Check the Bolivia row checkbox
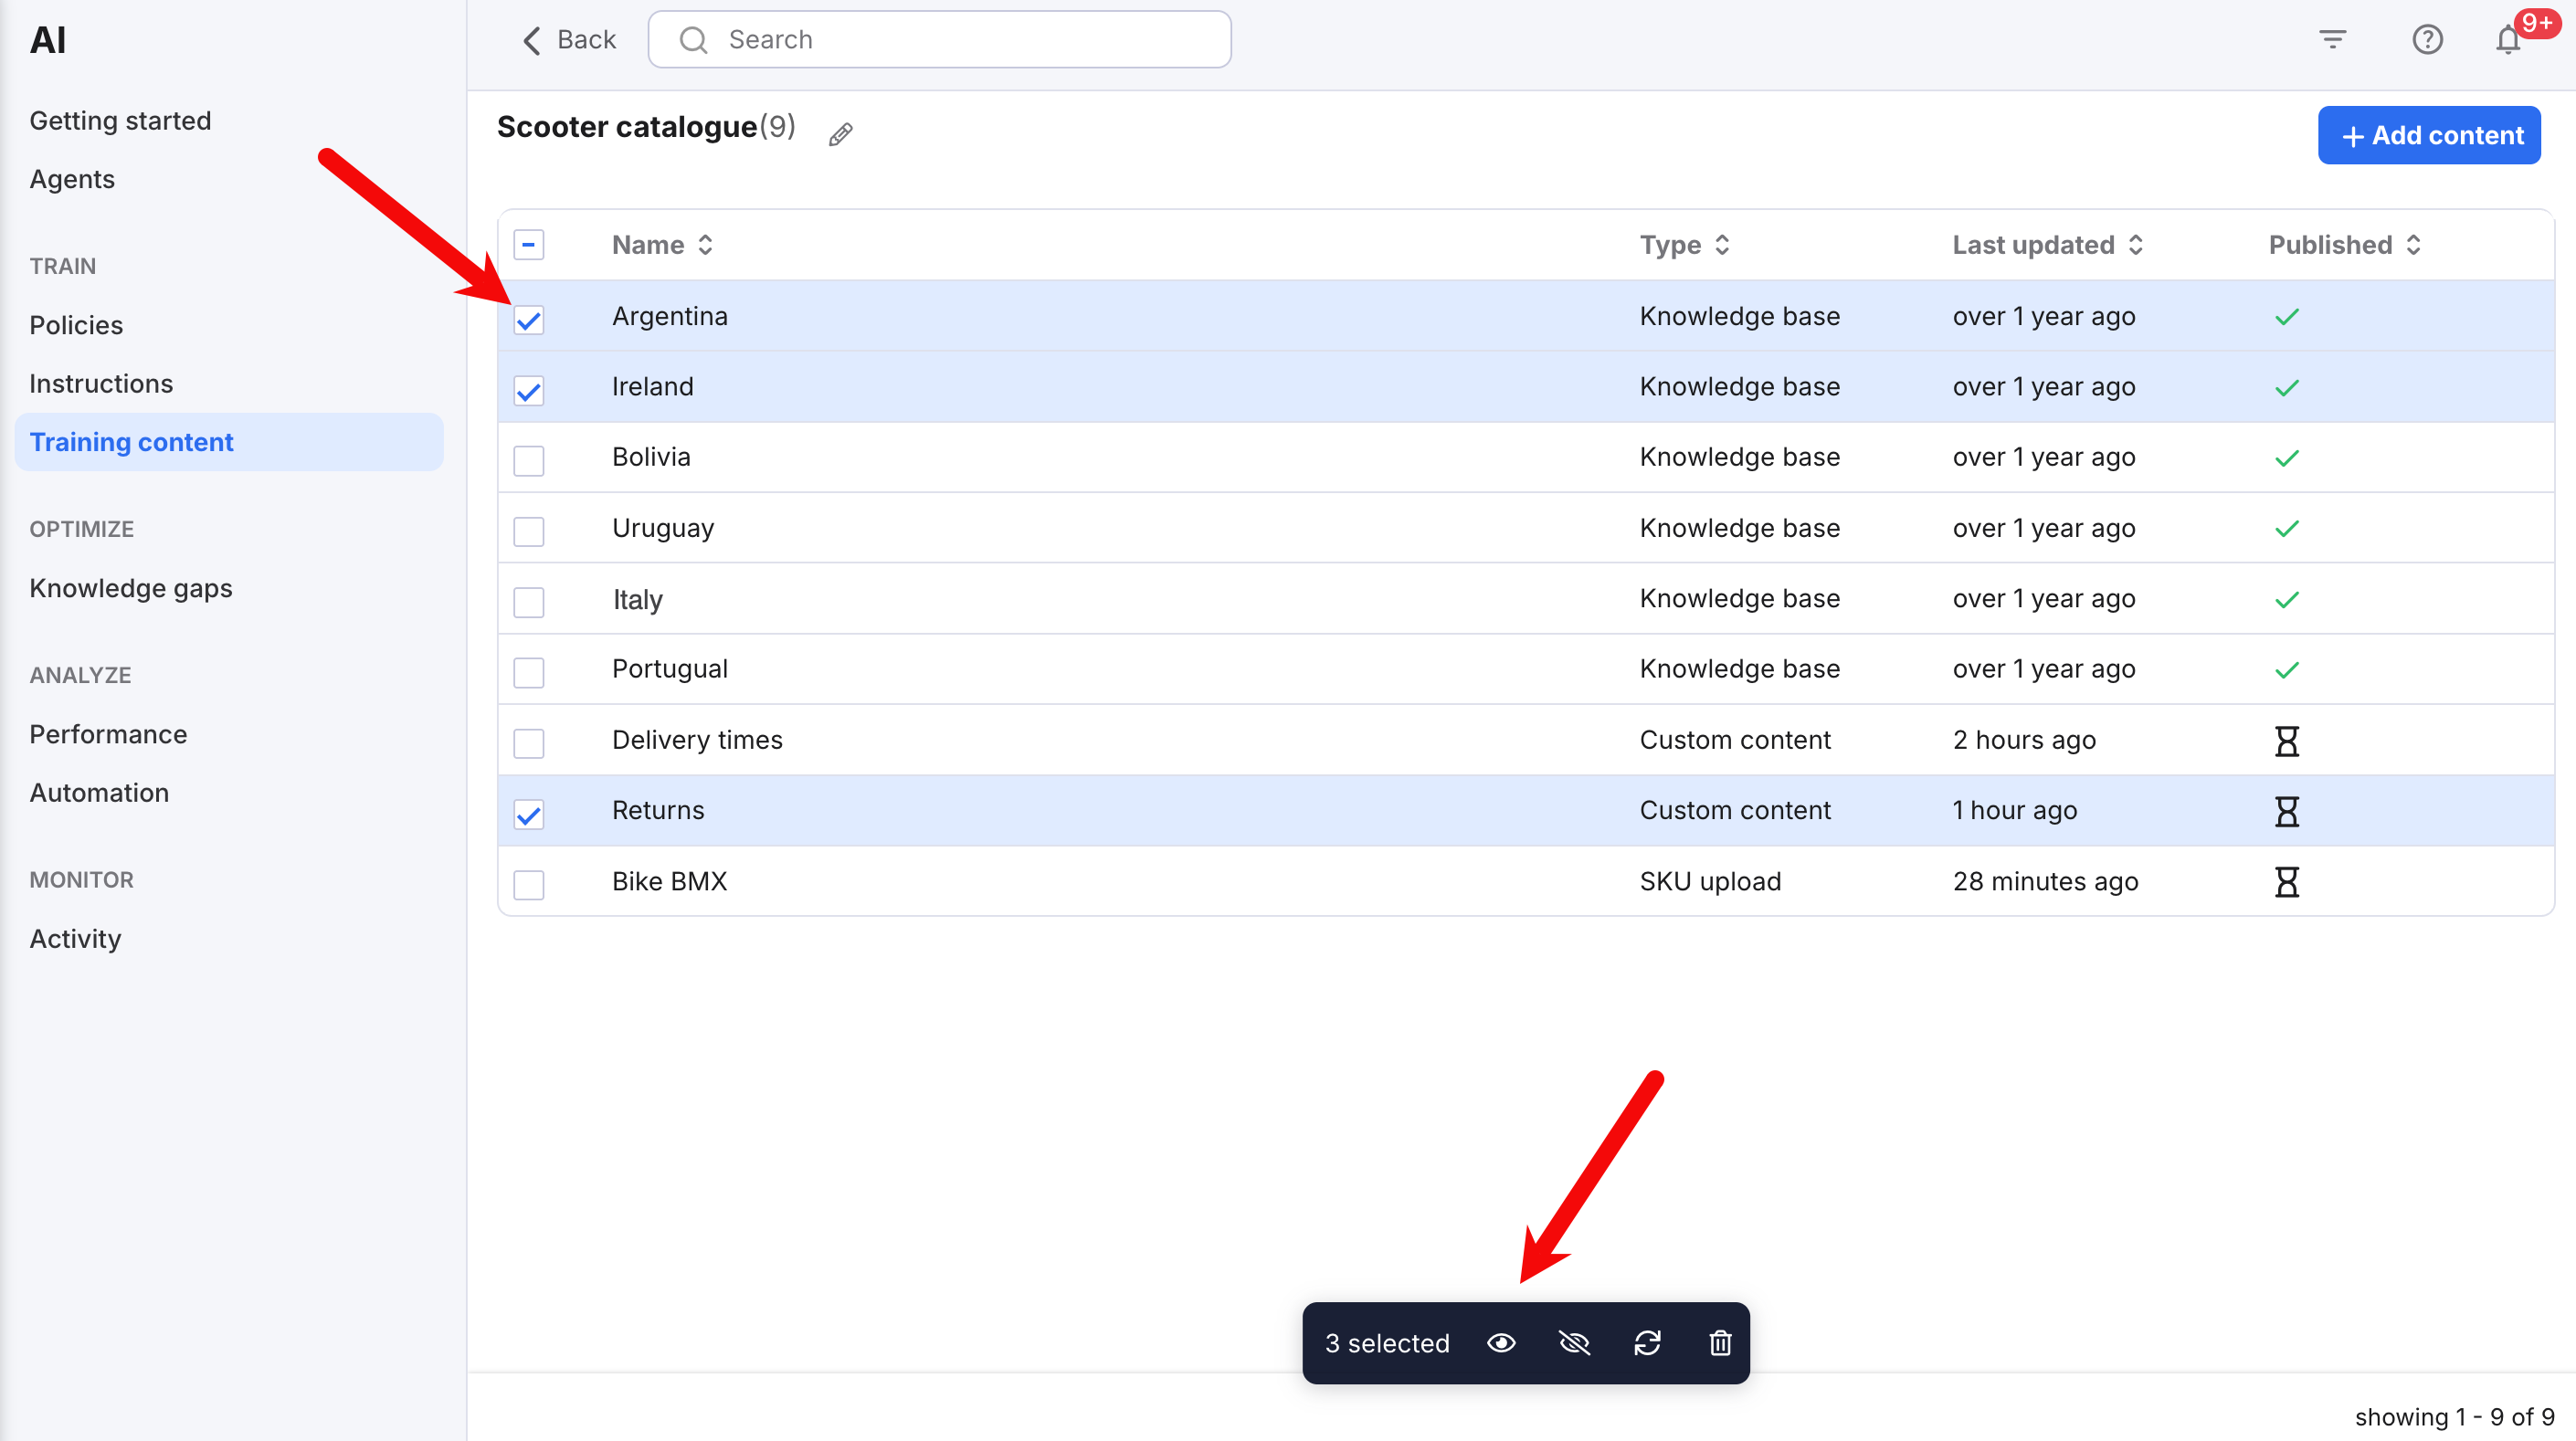Image resolution: width=2576 pixels, height=1441 pixels. coord(529,460)
